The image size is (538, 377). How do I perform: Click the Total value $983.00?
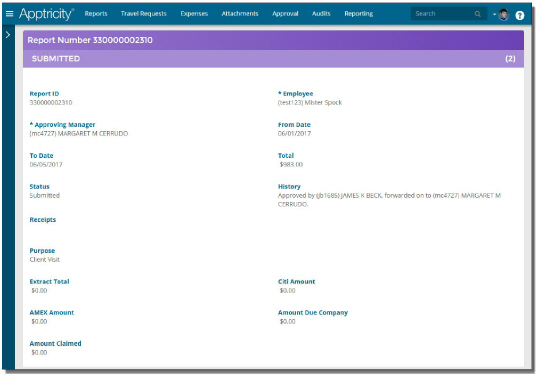pos(291,164)
